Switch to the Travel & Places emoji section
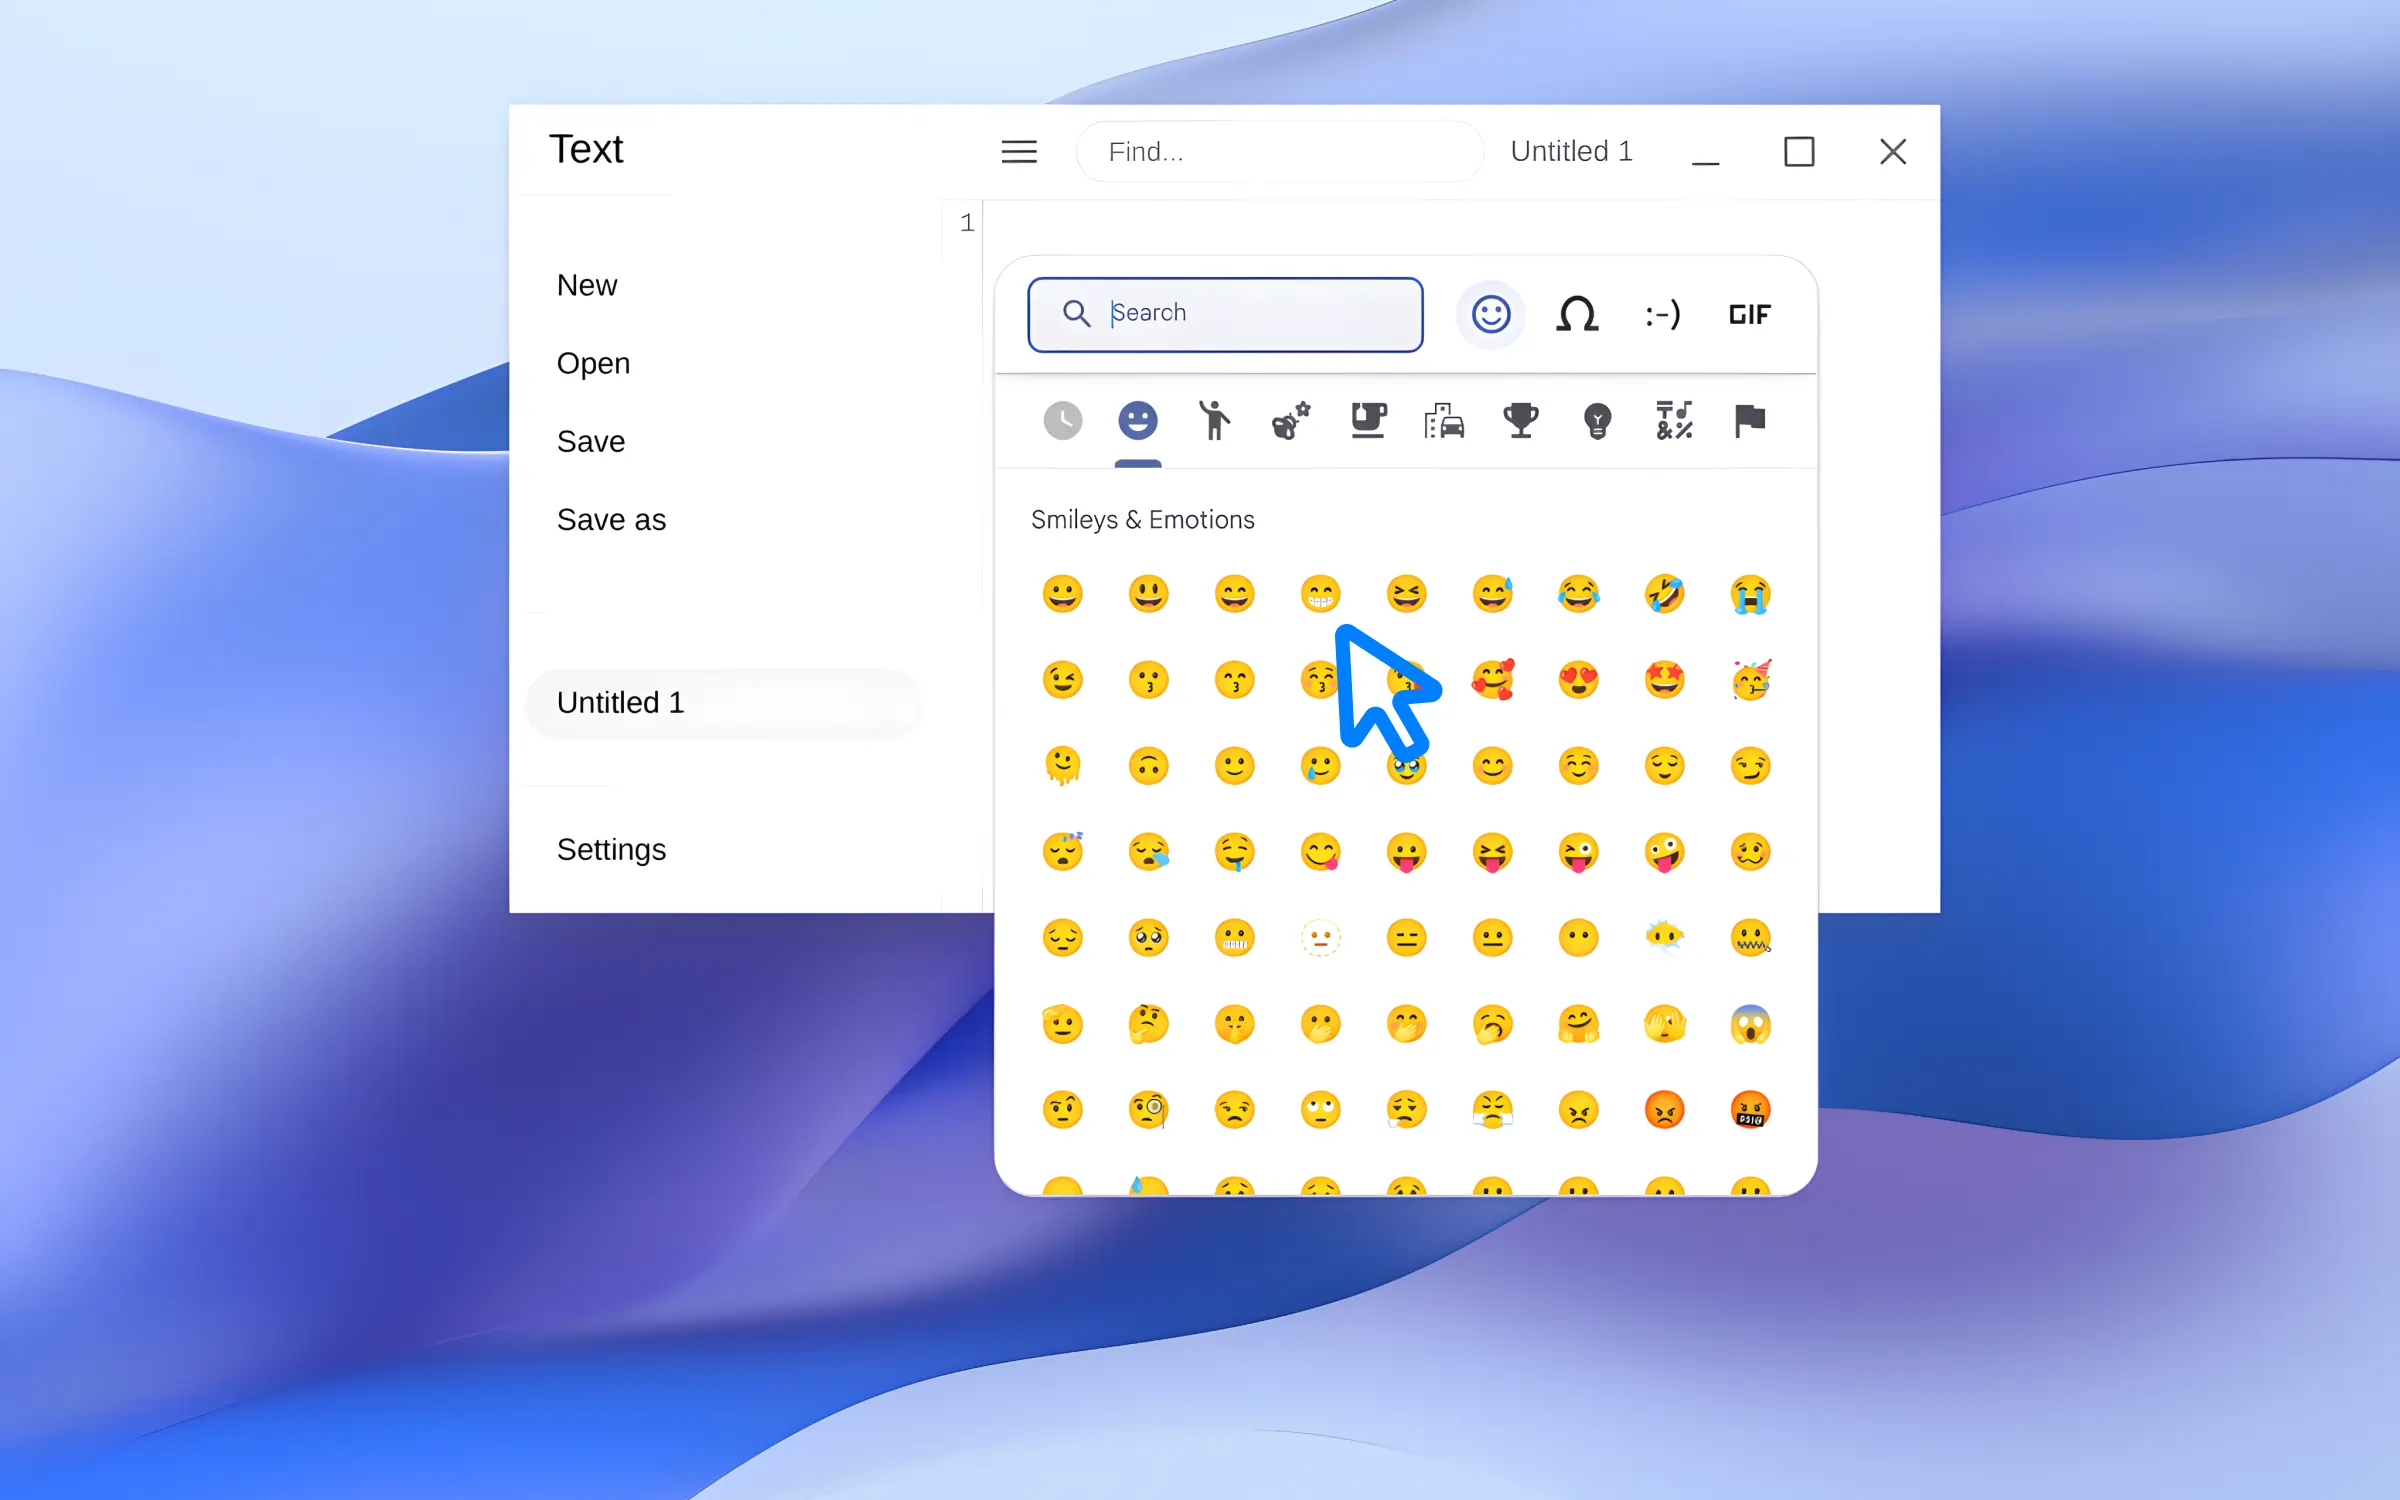Image resolution: width=2400 pixels, height=1500 pixels. coord(1441,422)
